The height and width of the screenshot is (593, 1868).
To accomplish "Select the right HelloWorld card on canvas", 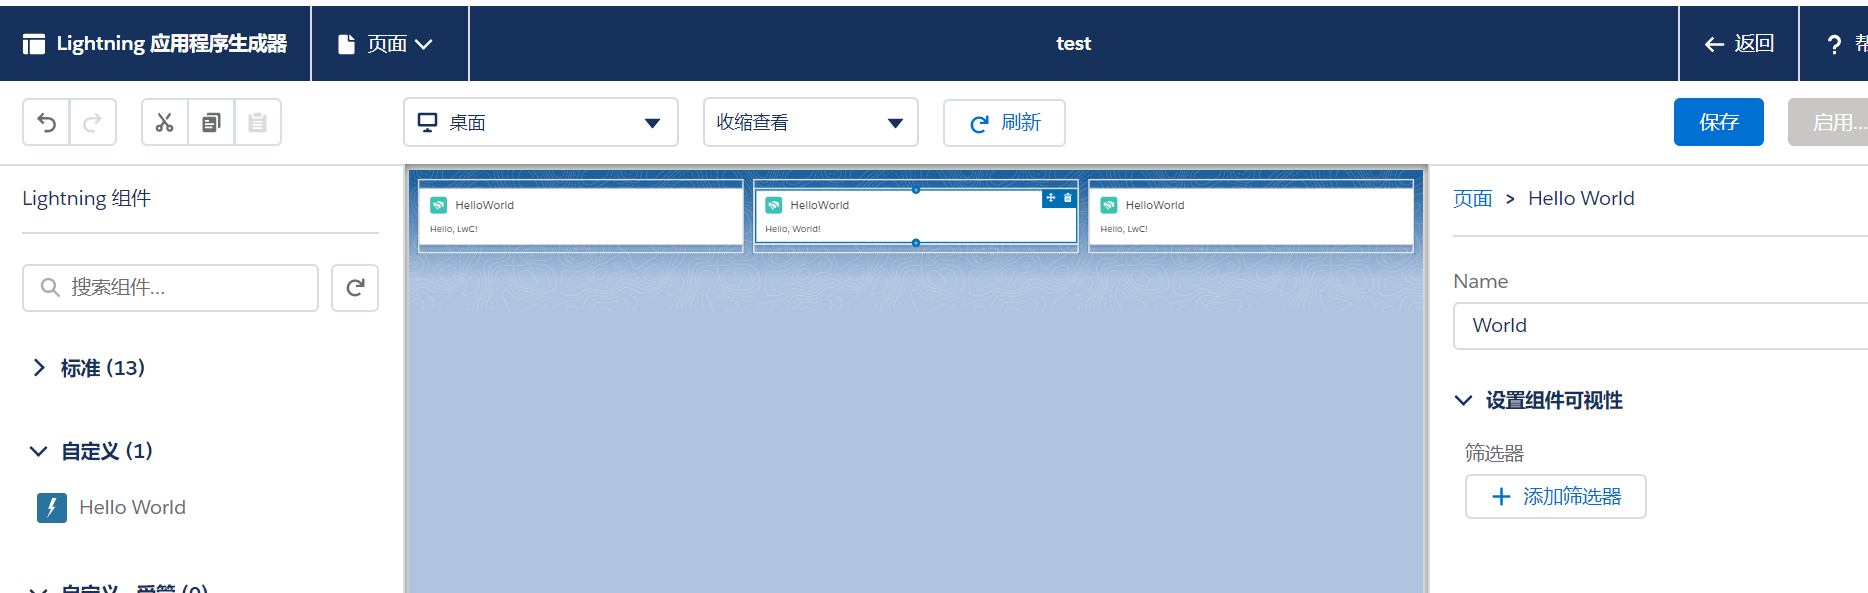I will click(x=1250, y=215).
